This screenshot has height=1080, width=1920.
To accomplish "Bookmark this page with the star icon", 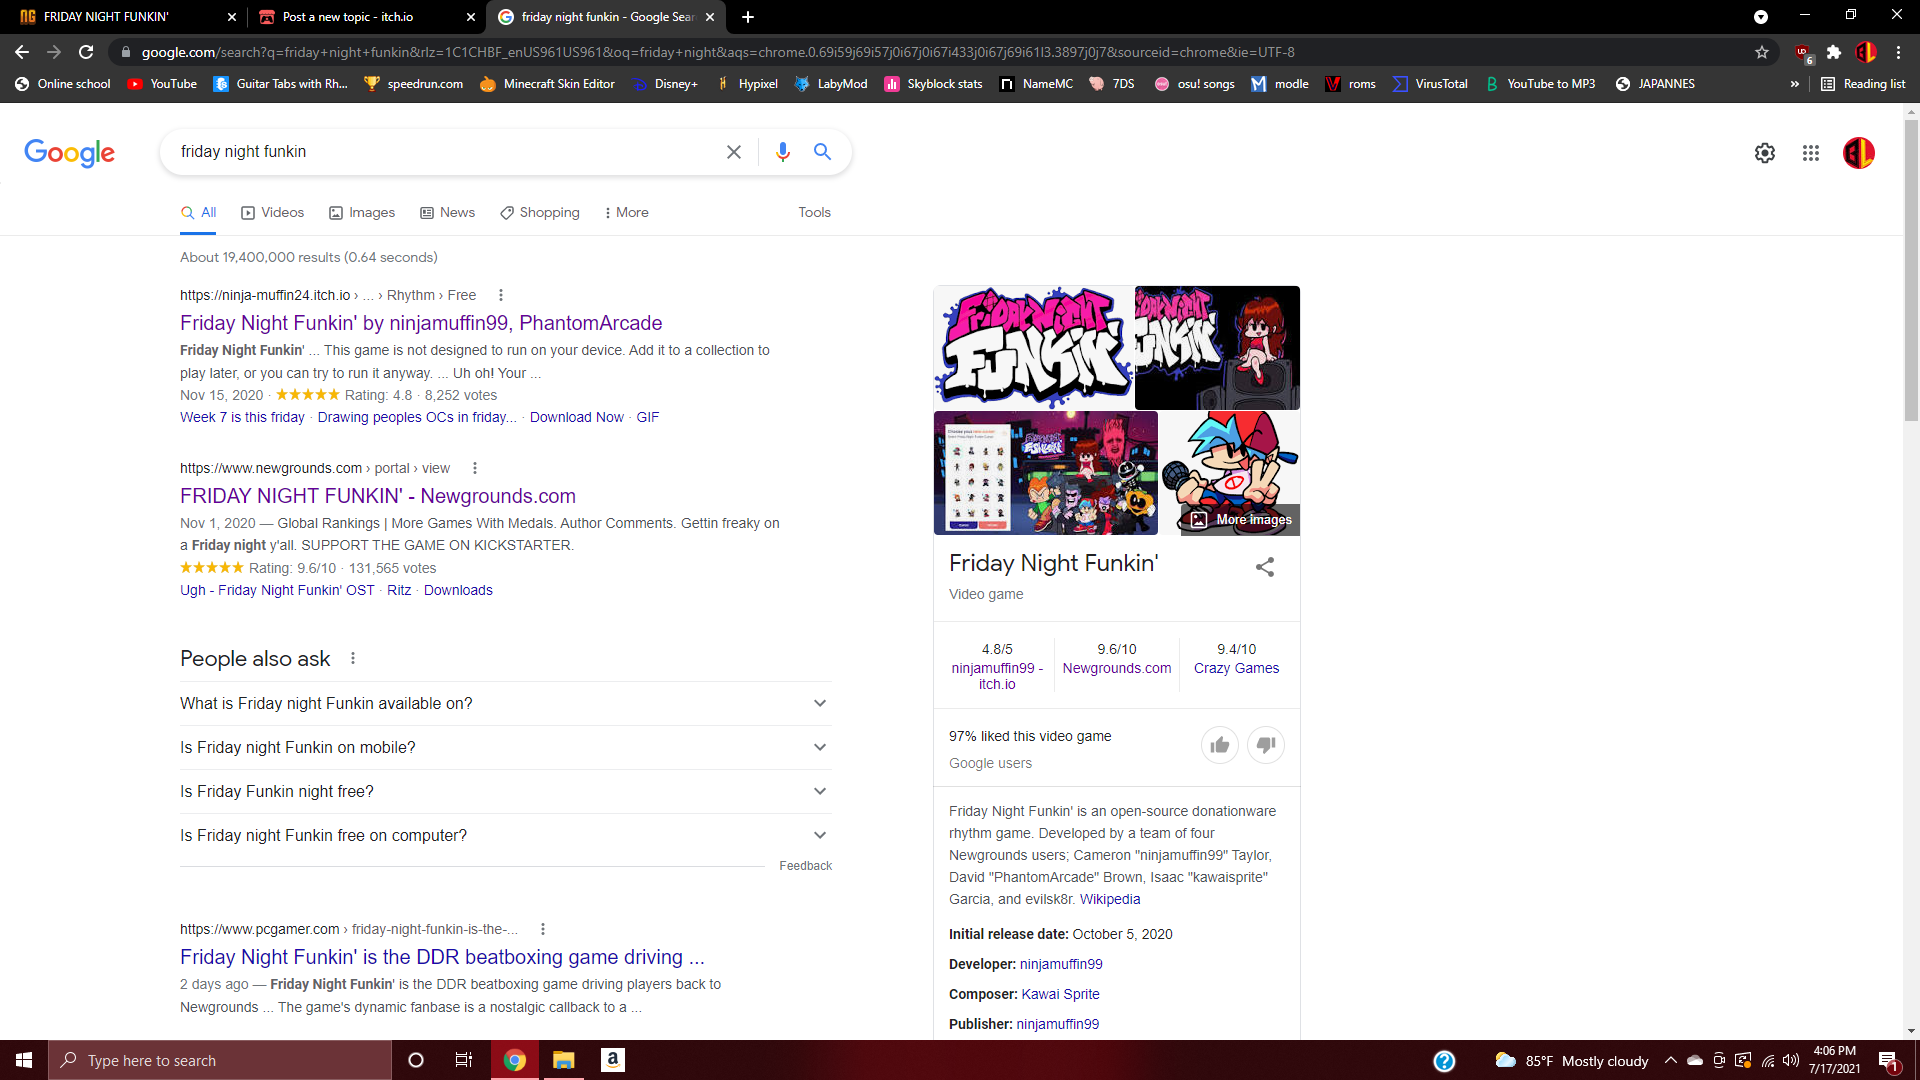I will click(1762, 52).
